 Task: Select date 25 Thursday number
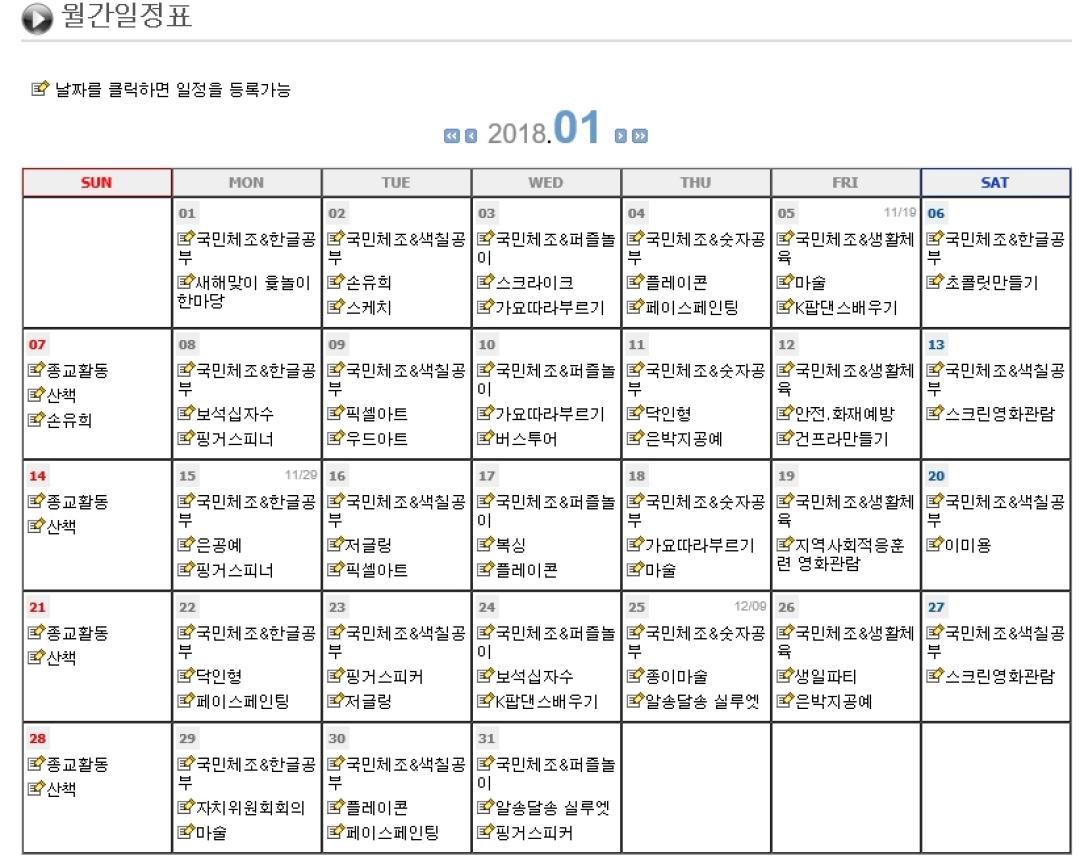(636, 607)
